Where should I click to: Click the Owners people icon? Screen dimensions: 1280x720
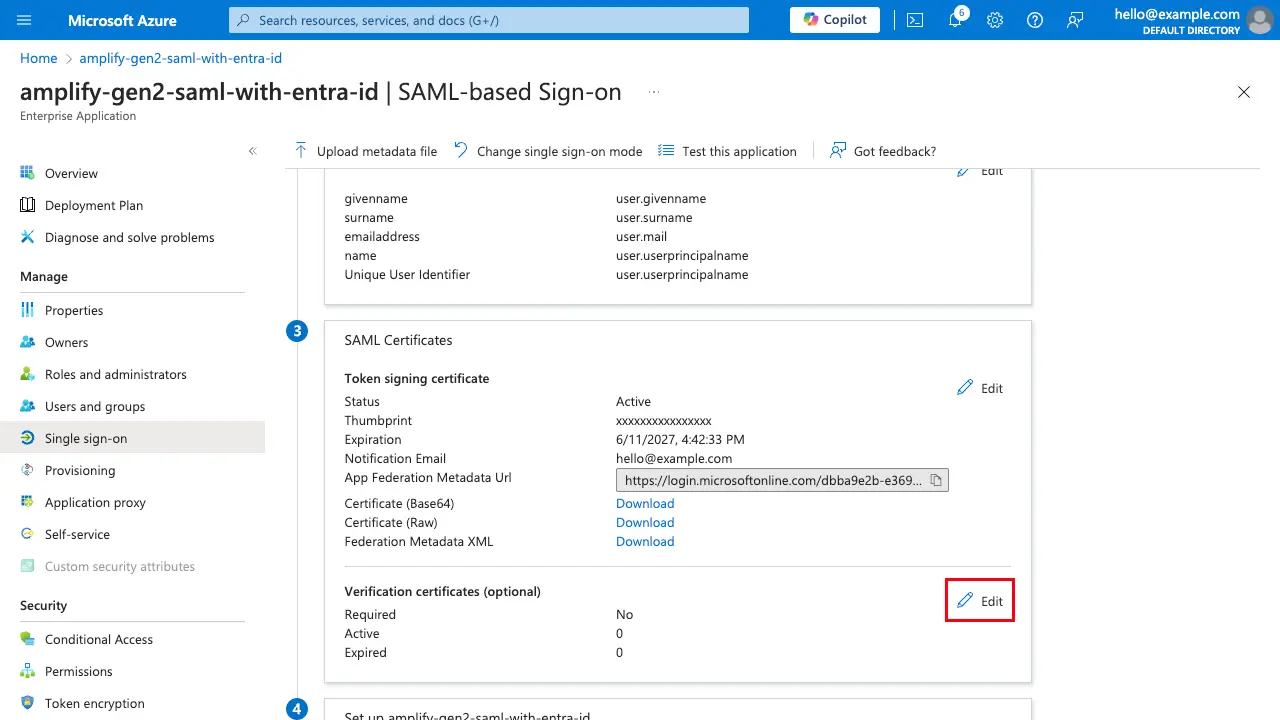coord(27,342)
